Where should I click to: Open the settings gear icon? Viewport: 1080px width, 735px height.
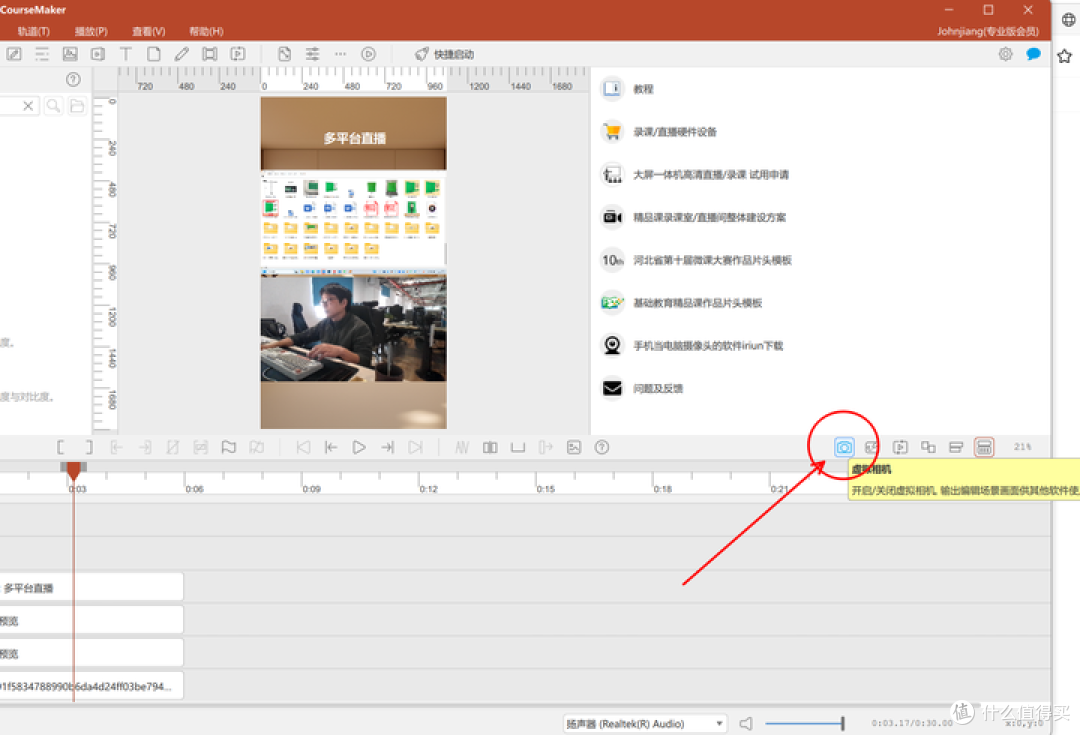tap(1006, 54)
